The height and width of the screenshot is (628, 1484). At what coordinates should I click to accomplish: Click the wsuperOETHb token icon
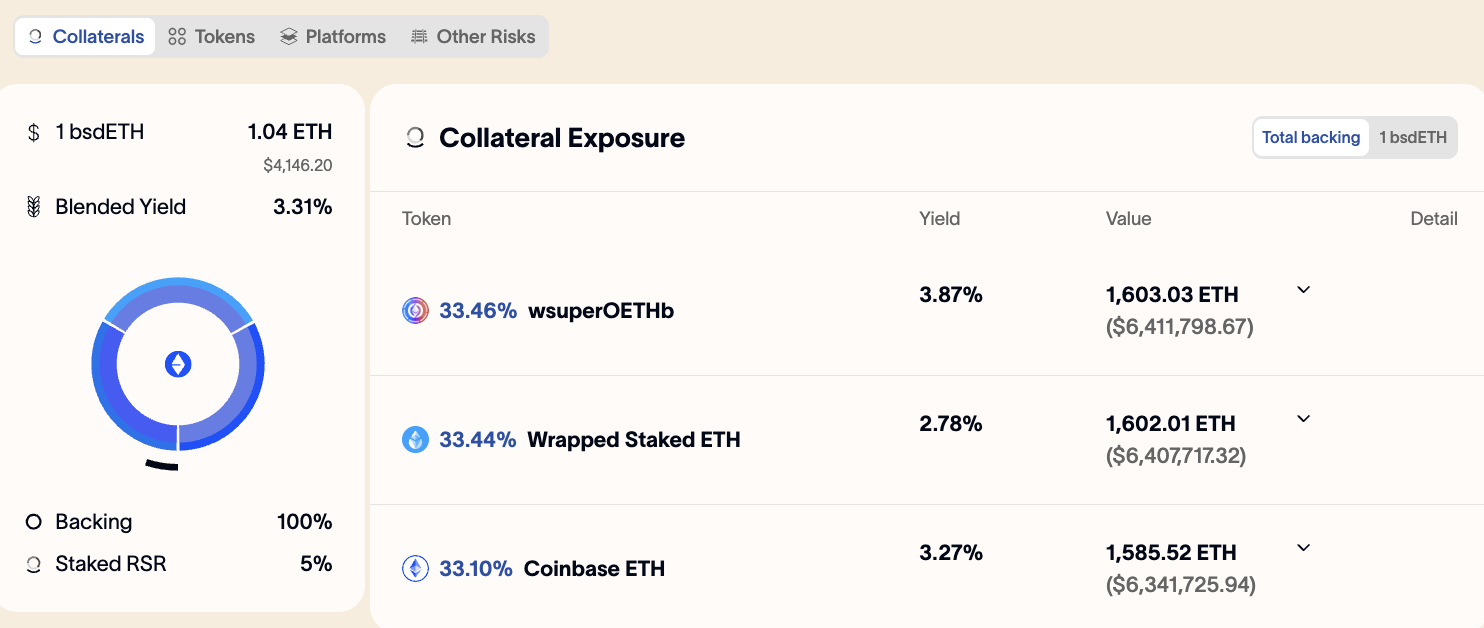(415, 311)
